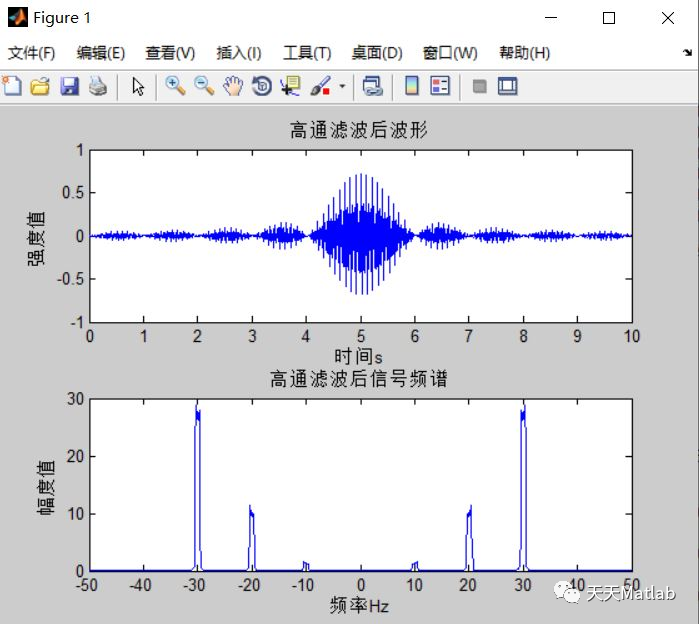Open the 查看(V) menu
699x624 pixels.
(x=170, y=53)
